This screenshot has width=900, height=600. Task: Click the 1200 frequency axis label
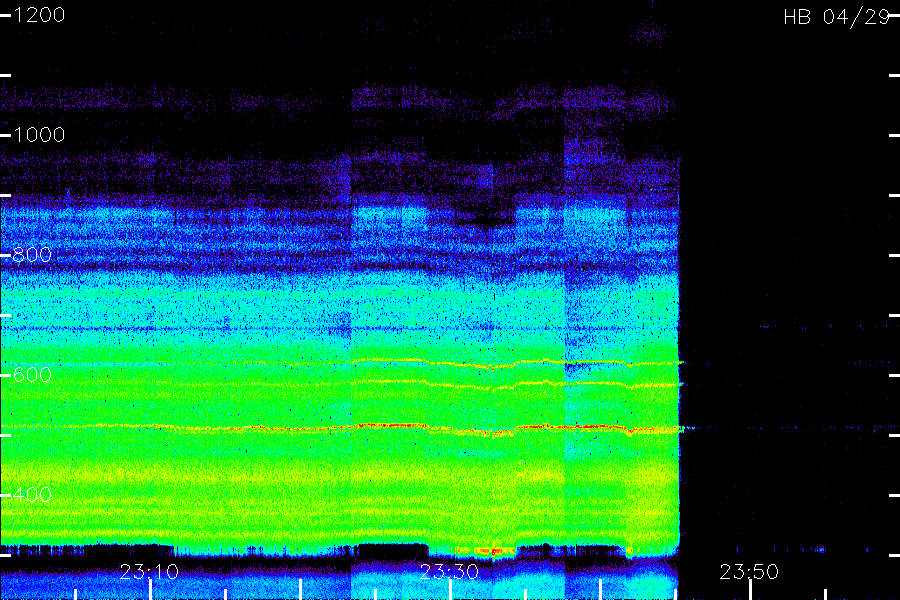pos(39,15)
